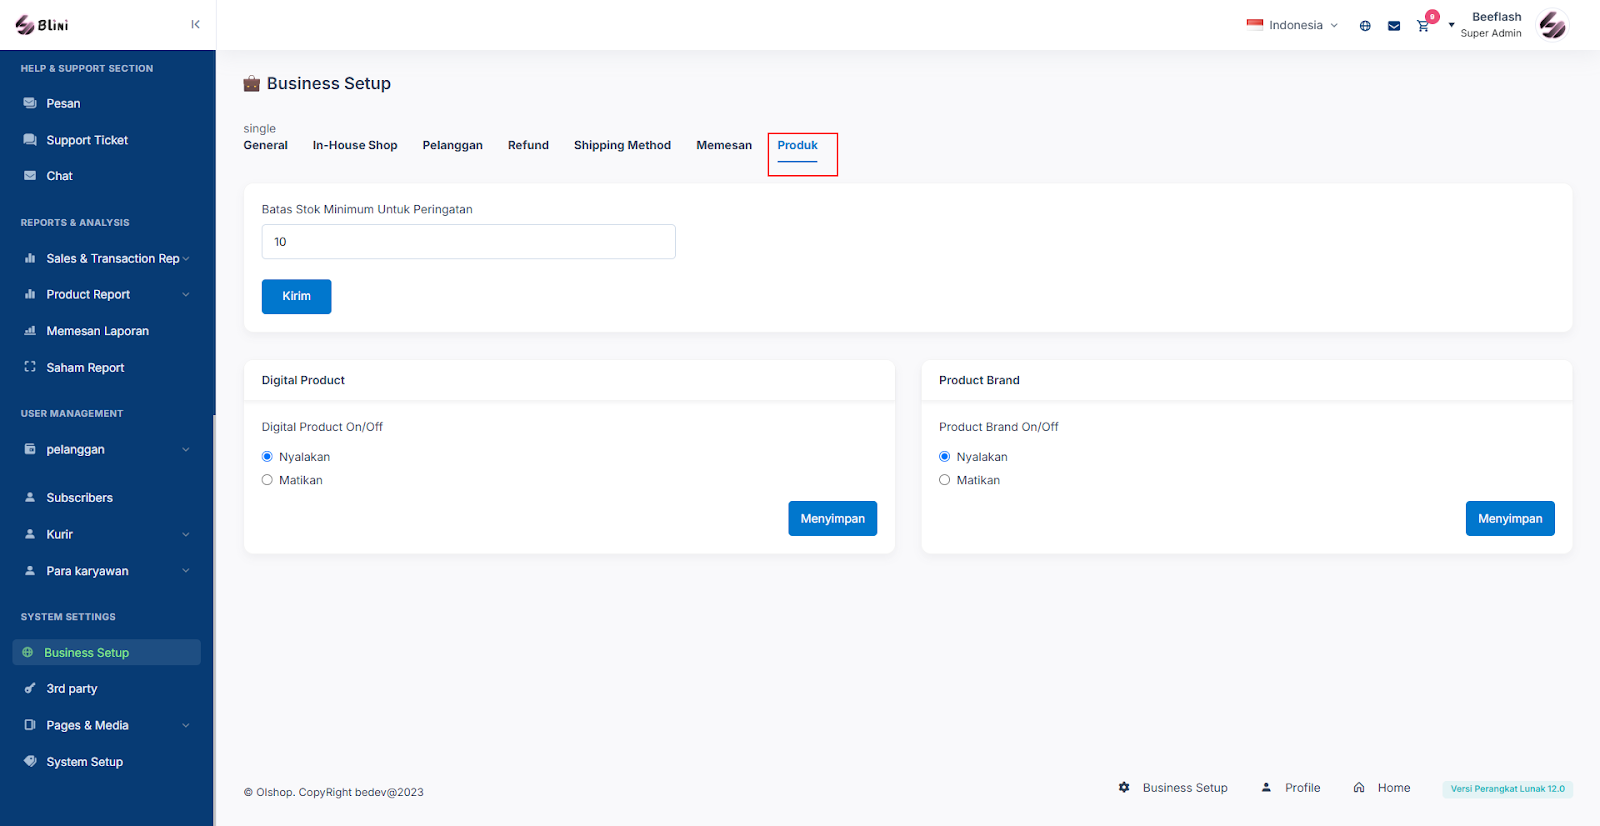Expand the Sales & Transaction Rep menu chevron
Screen dimensions: 1600x826
pos(186,258)
